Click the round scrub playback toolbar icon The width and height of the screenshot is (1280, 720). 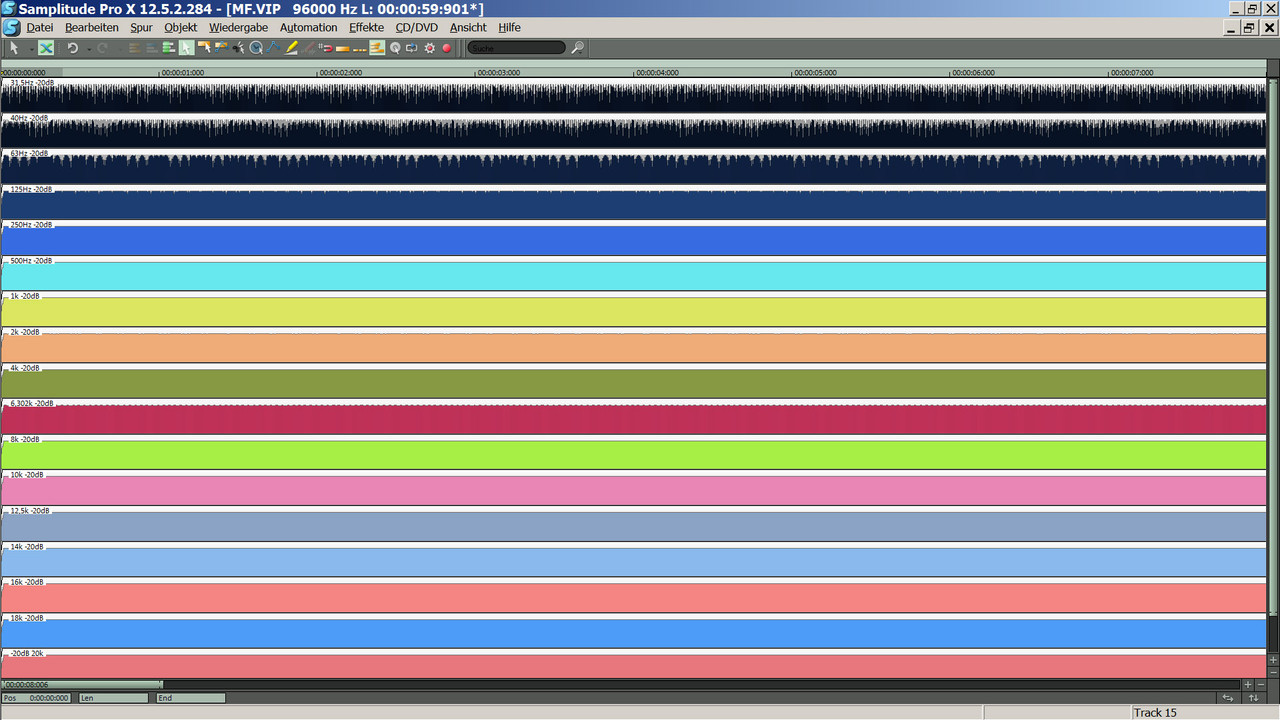395,47
